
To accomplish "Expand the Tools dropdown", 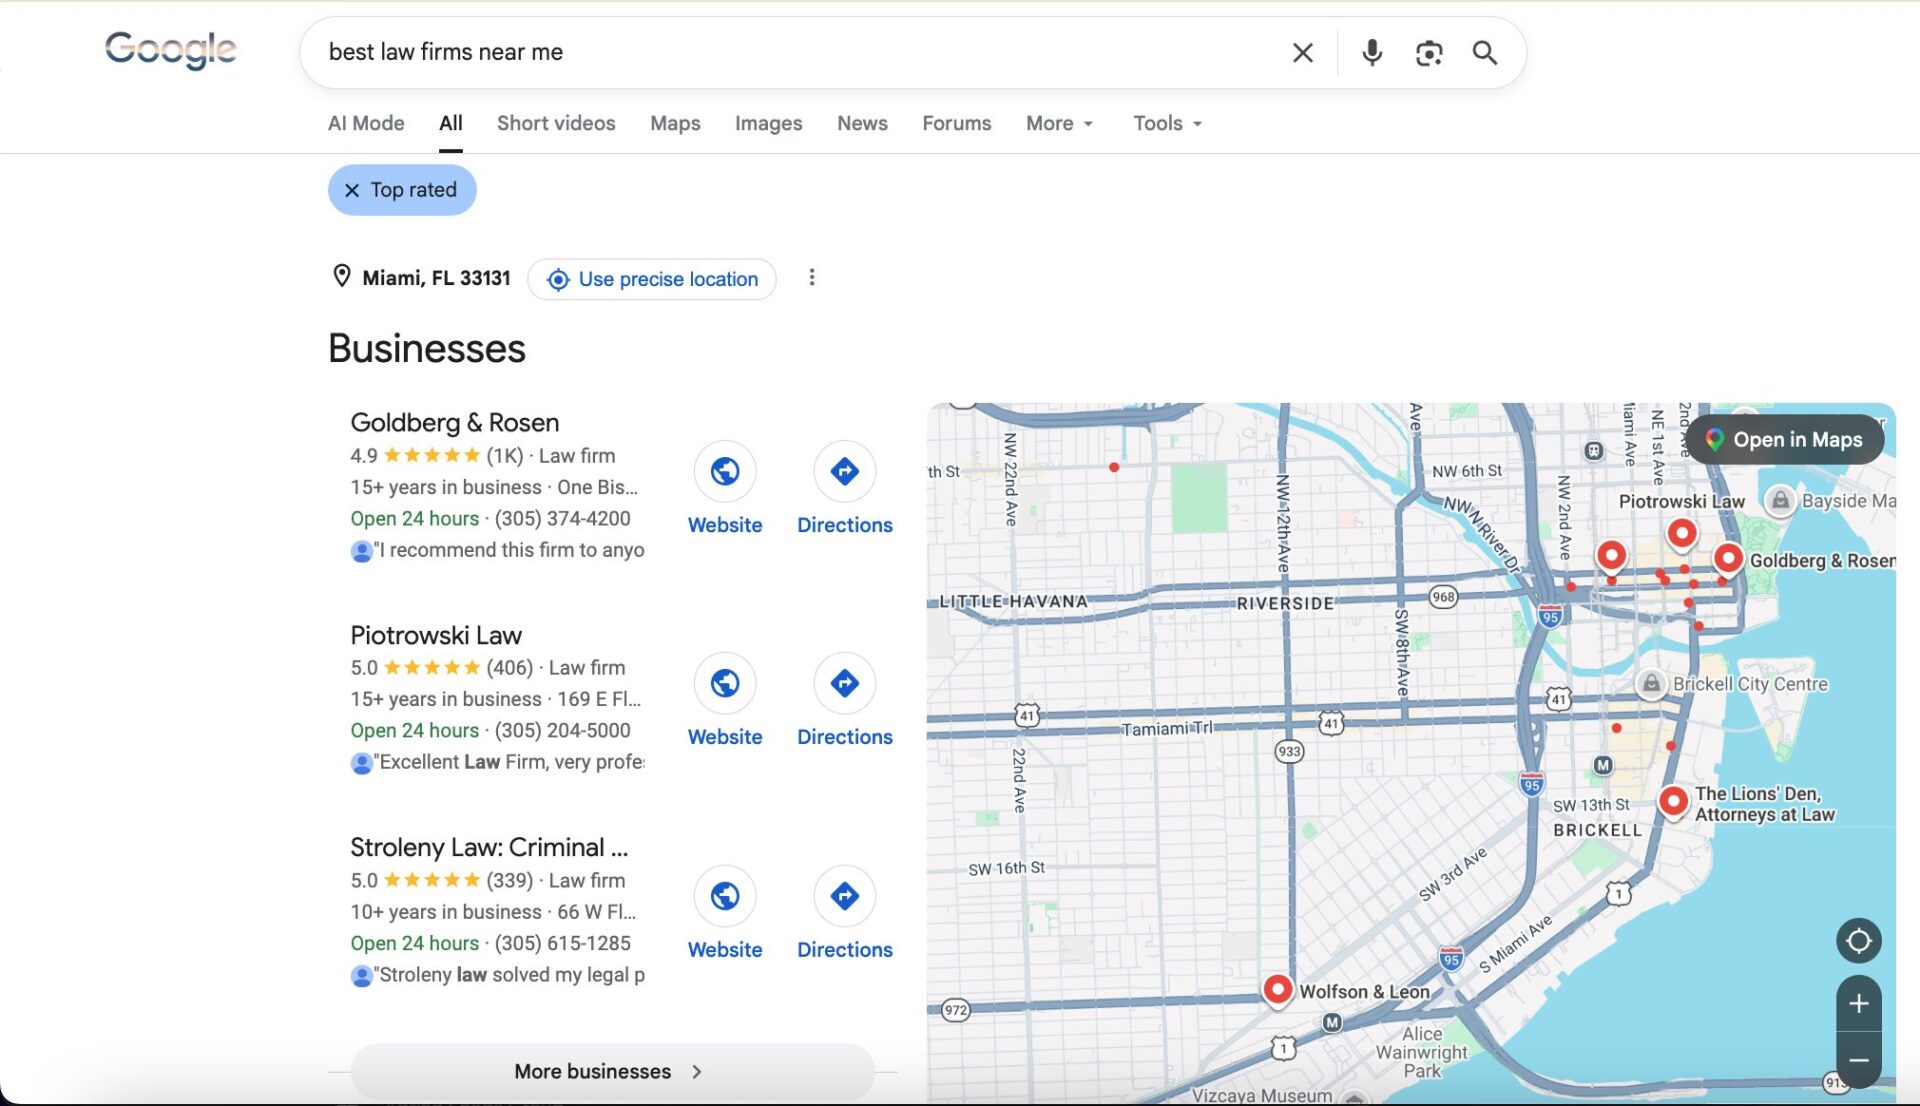I will 1167,123.
